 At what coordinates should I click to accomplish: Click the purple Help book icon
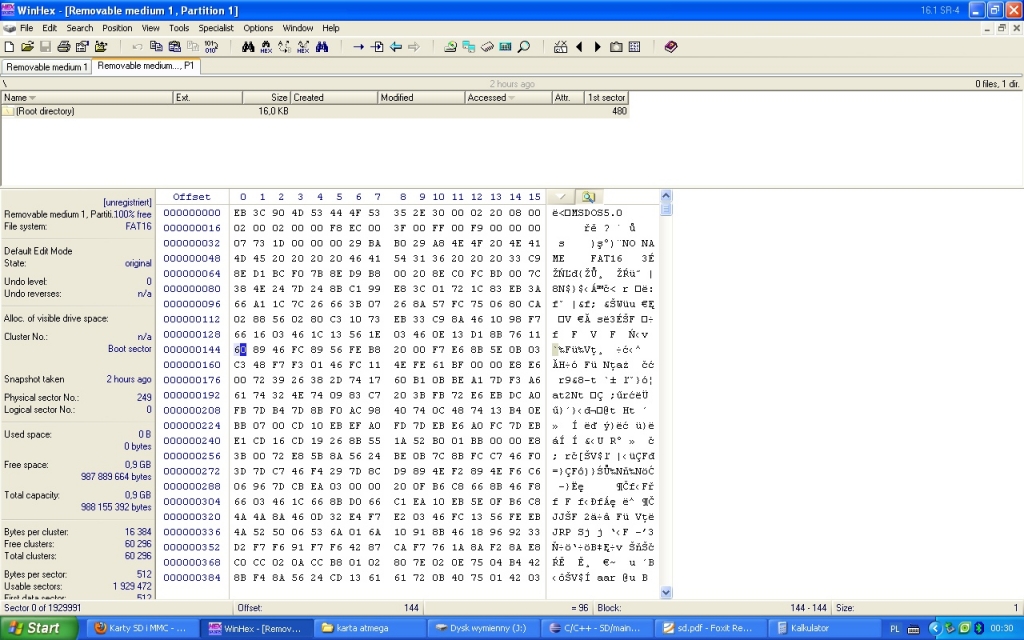[x=671, y=46]
